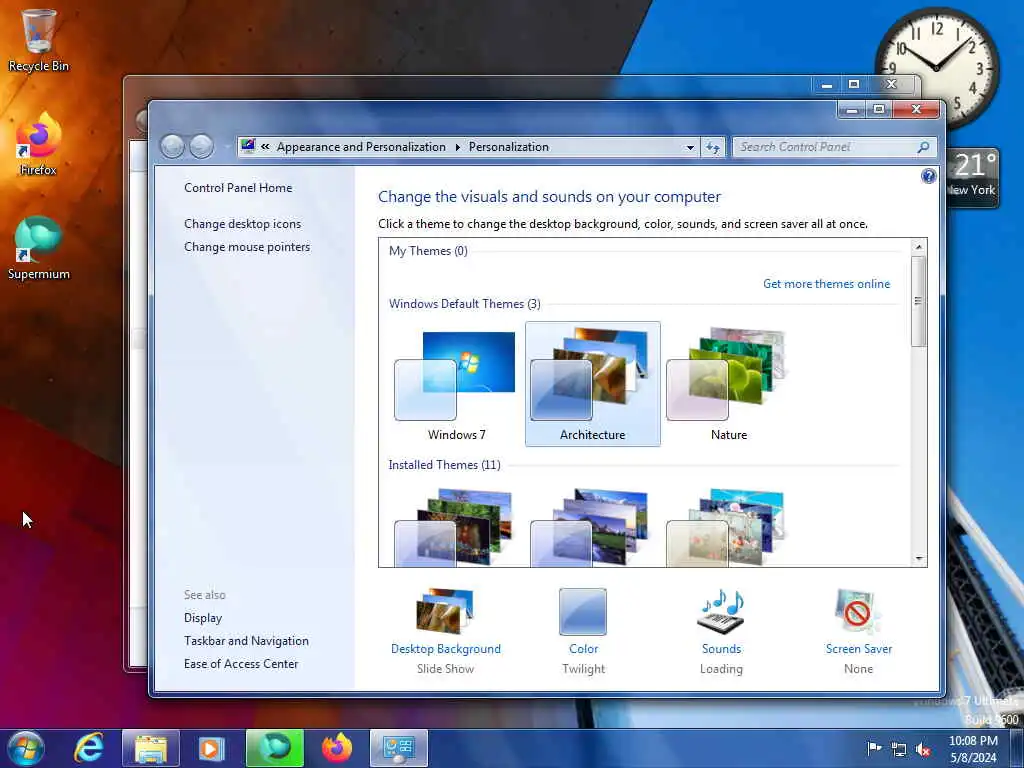Open the Display link under See also
Viewport: 1024px width, 768px height.
point(203,618)
